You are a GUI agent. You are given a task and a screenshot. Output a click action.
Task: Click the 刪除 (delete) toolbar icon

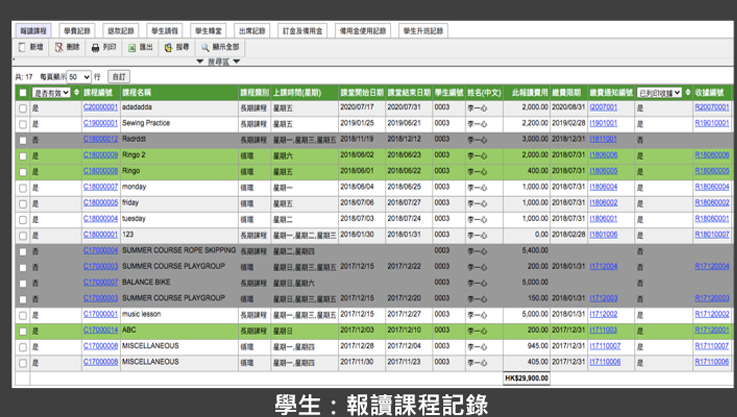(x=59, y=47)
